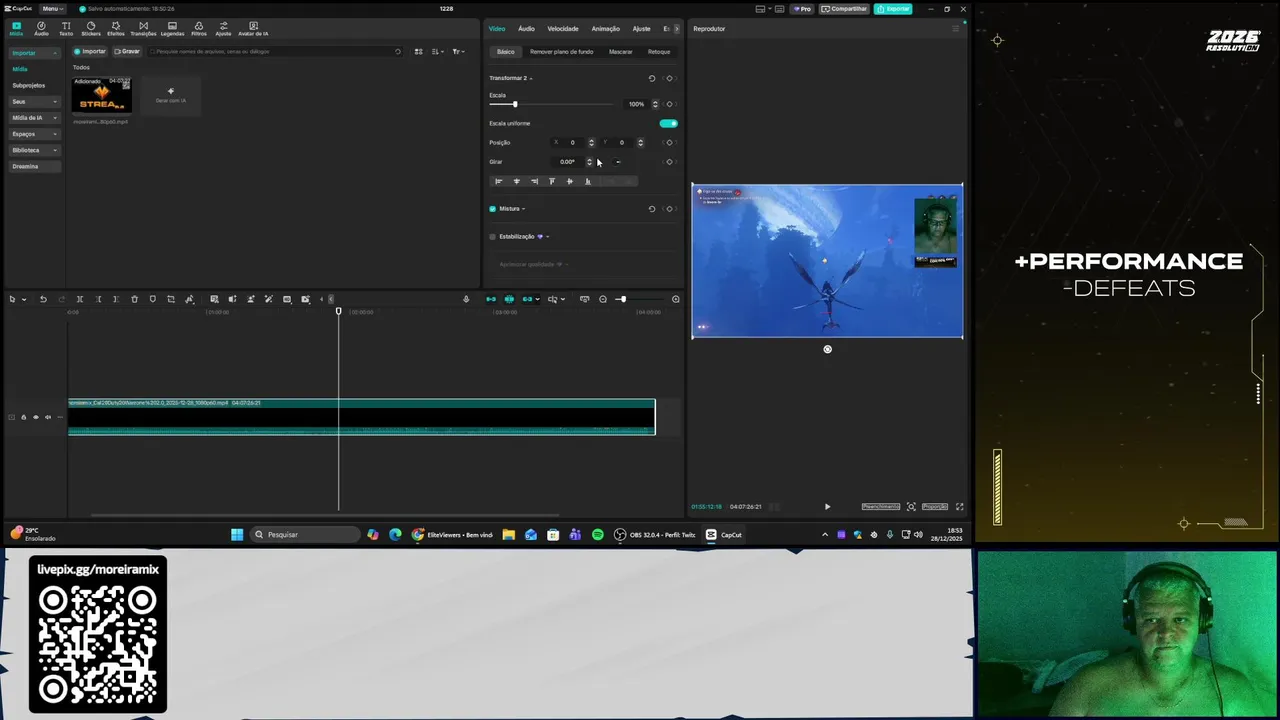Click the marker shield icon in timeline toolbar
This screenshot has width=1280, height=720.
point(152,299)
